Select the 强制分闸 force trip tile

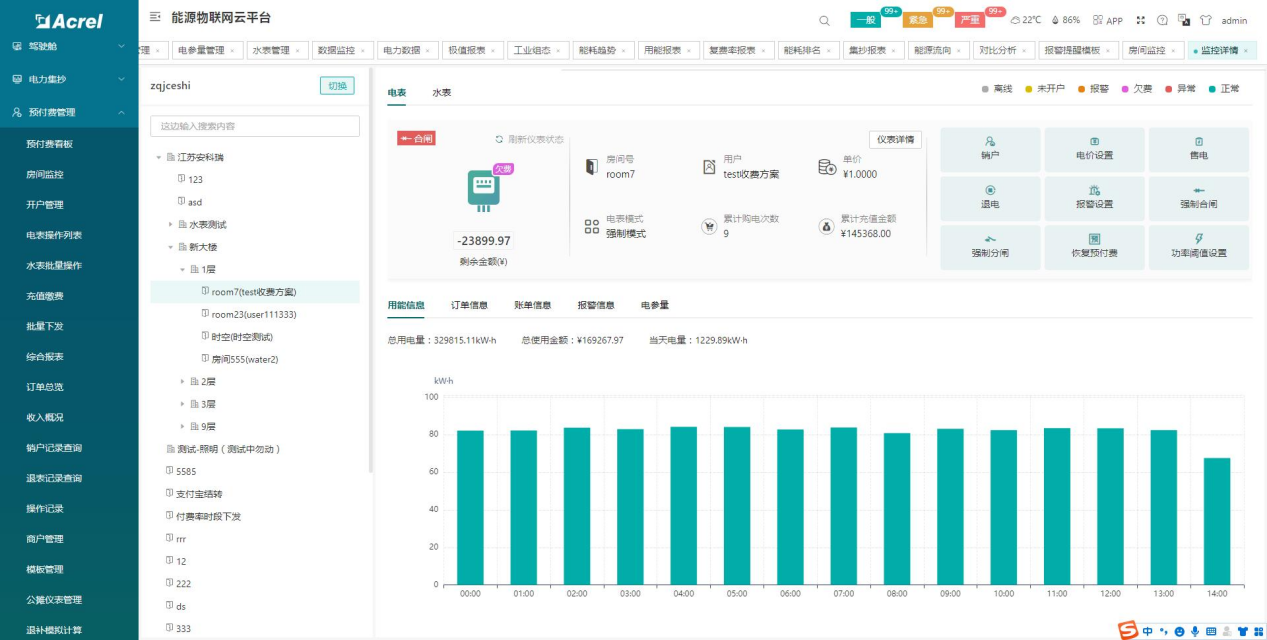click(x=990, y=246)
